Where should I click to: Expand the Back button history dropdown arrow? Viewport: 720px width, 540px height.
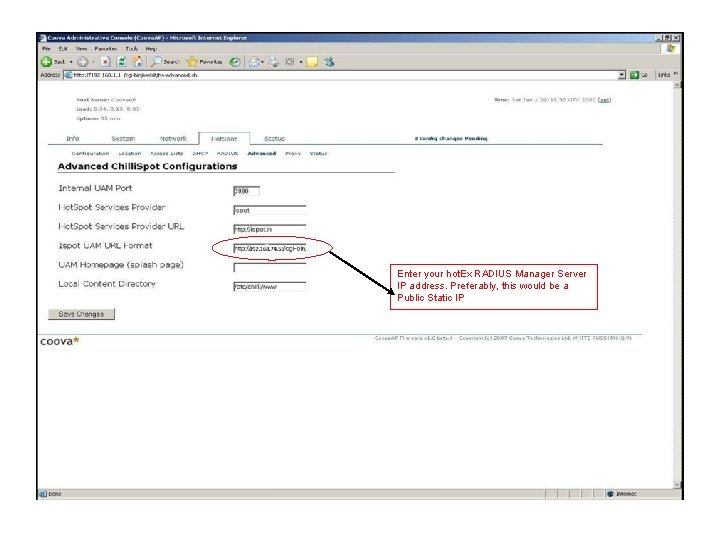tap(71, 62)
